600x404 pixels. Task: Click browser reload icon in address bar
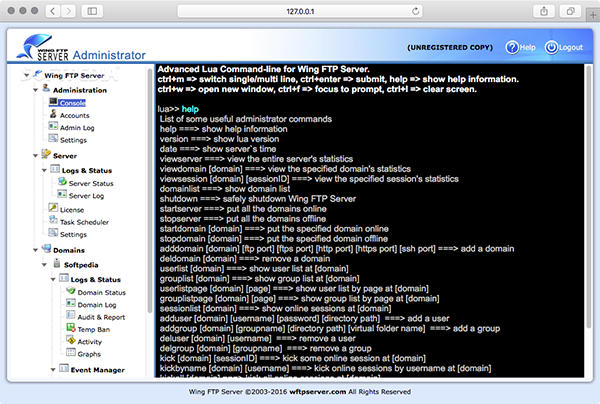(416, 11)
